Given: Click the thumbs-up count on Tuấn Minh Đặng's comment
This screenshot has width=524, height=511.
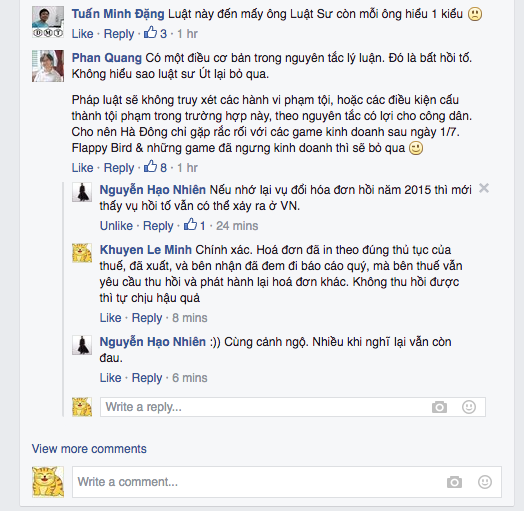Looking at the screenshot, I should point(155,33).
